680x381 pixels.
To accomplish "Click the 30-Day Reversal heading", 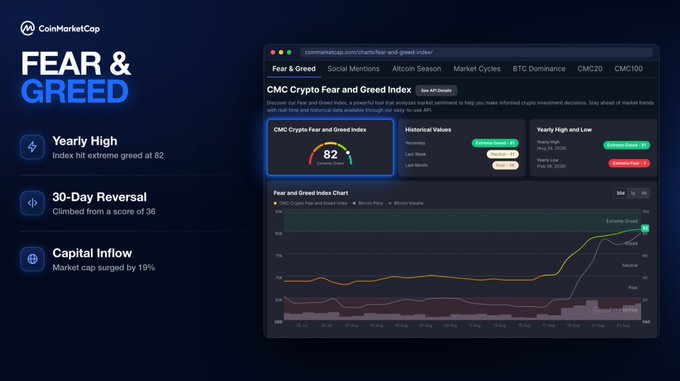I will 99,197.
